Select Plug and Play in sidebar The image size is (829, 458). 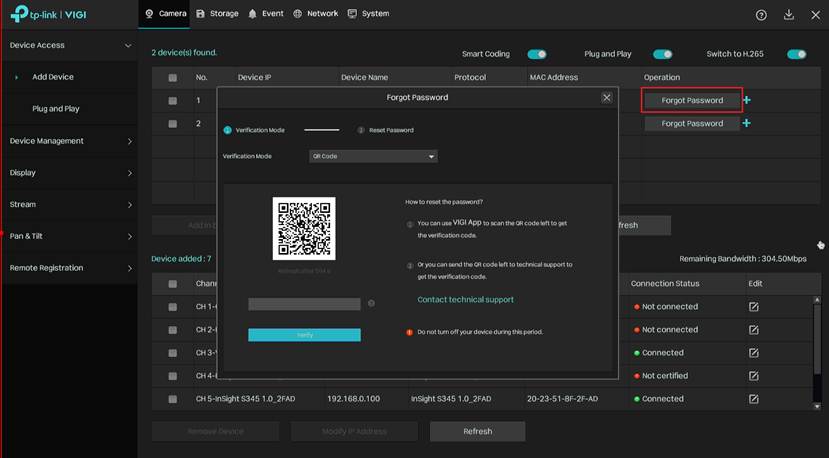pos(56,109)
